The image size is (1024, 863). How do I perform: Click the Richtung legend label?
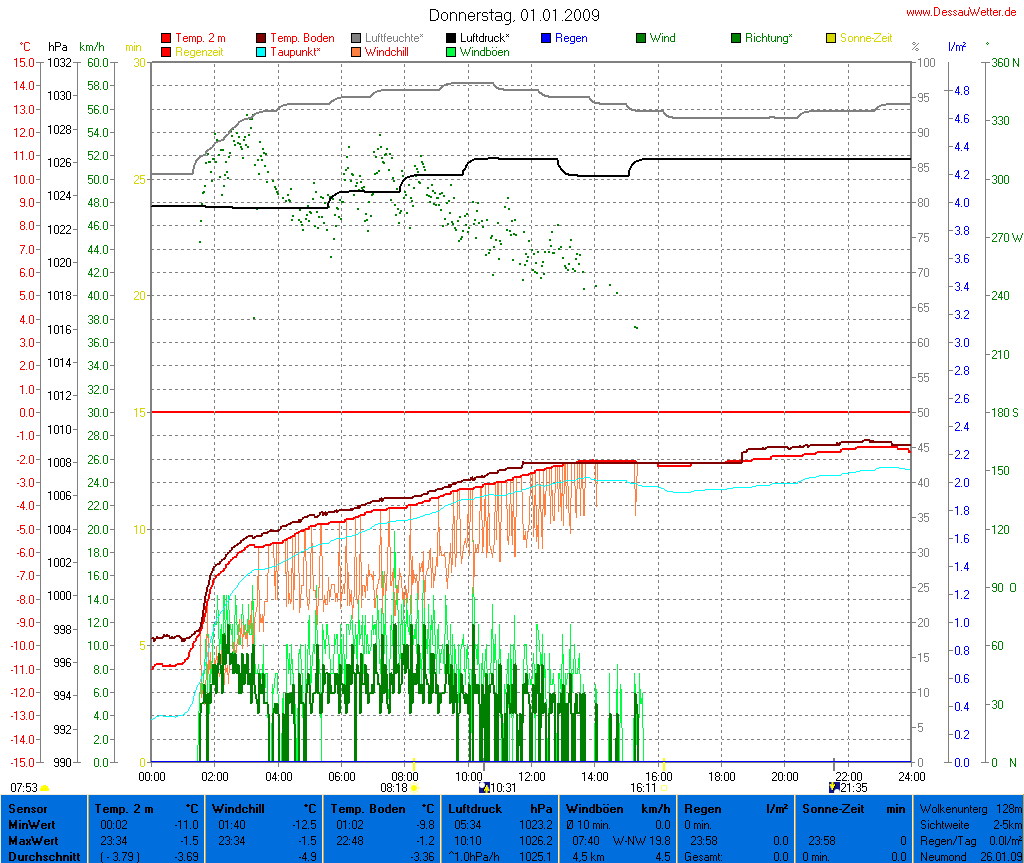coord(769,38)
